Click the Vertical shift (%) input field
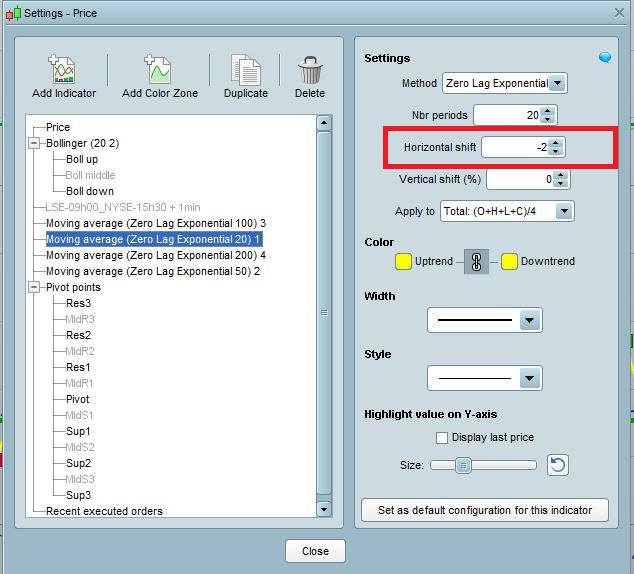The width and height of the screenshot is (634, 574). point(520,179)
